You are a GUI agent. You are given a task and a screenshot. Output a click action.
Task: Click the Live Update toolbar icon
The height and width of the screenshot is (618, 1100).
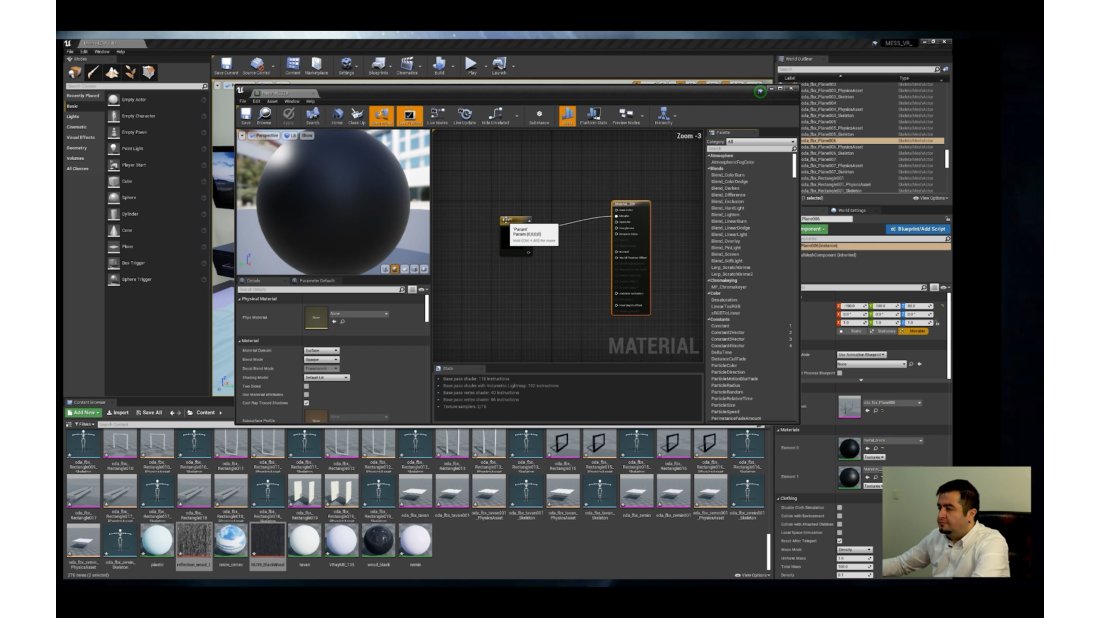coord(465,115)
